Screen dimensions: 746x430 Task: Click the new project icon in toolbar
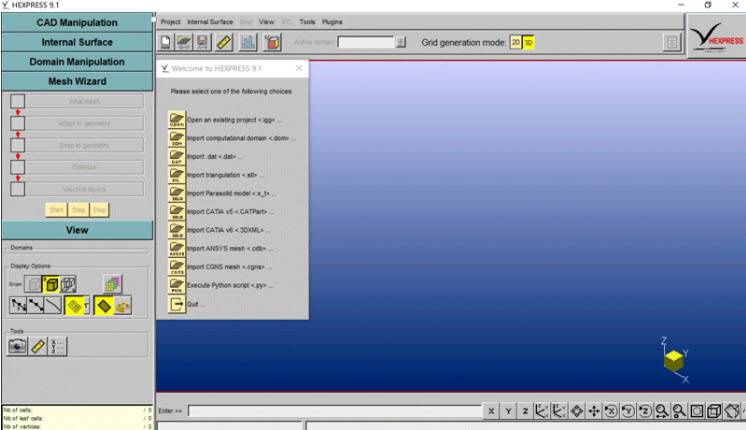coord(166,42)
